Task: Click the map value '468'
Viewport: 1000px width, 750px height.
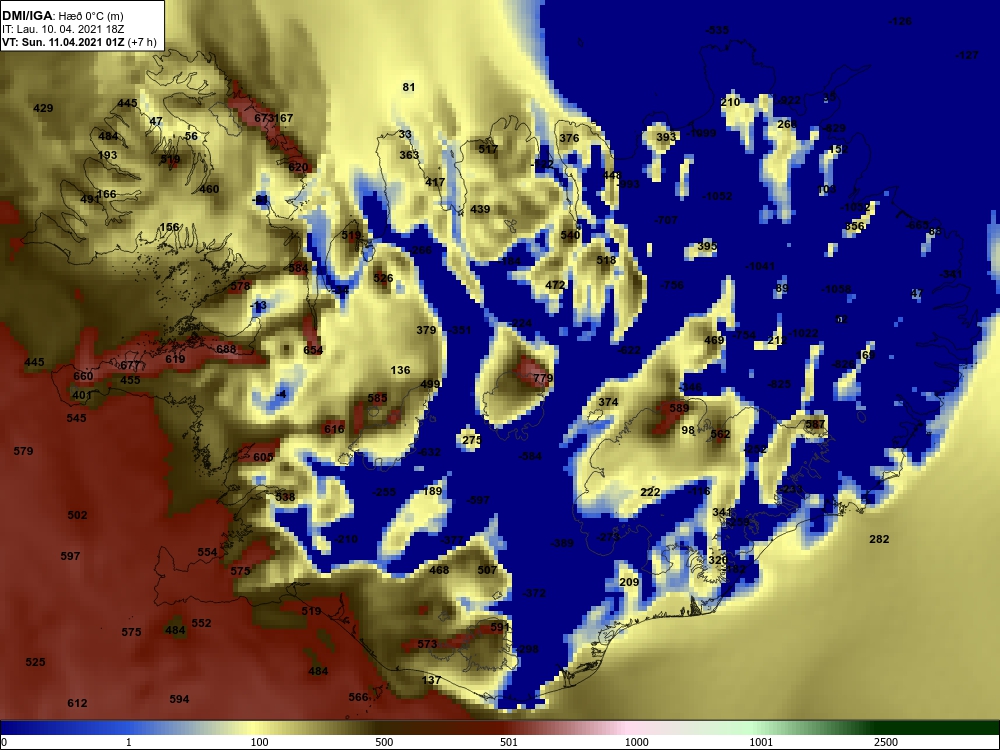Action: (x=439, y=570)
